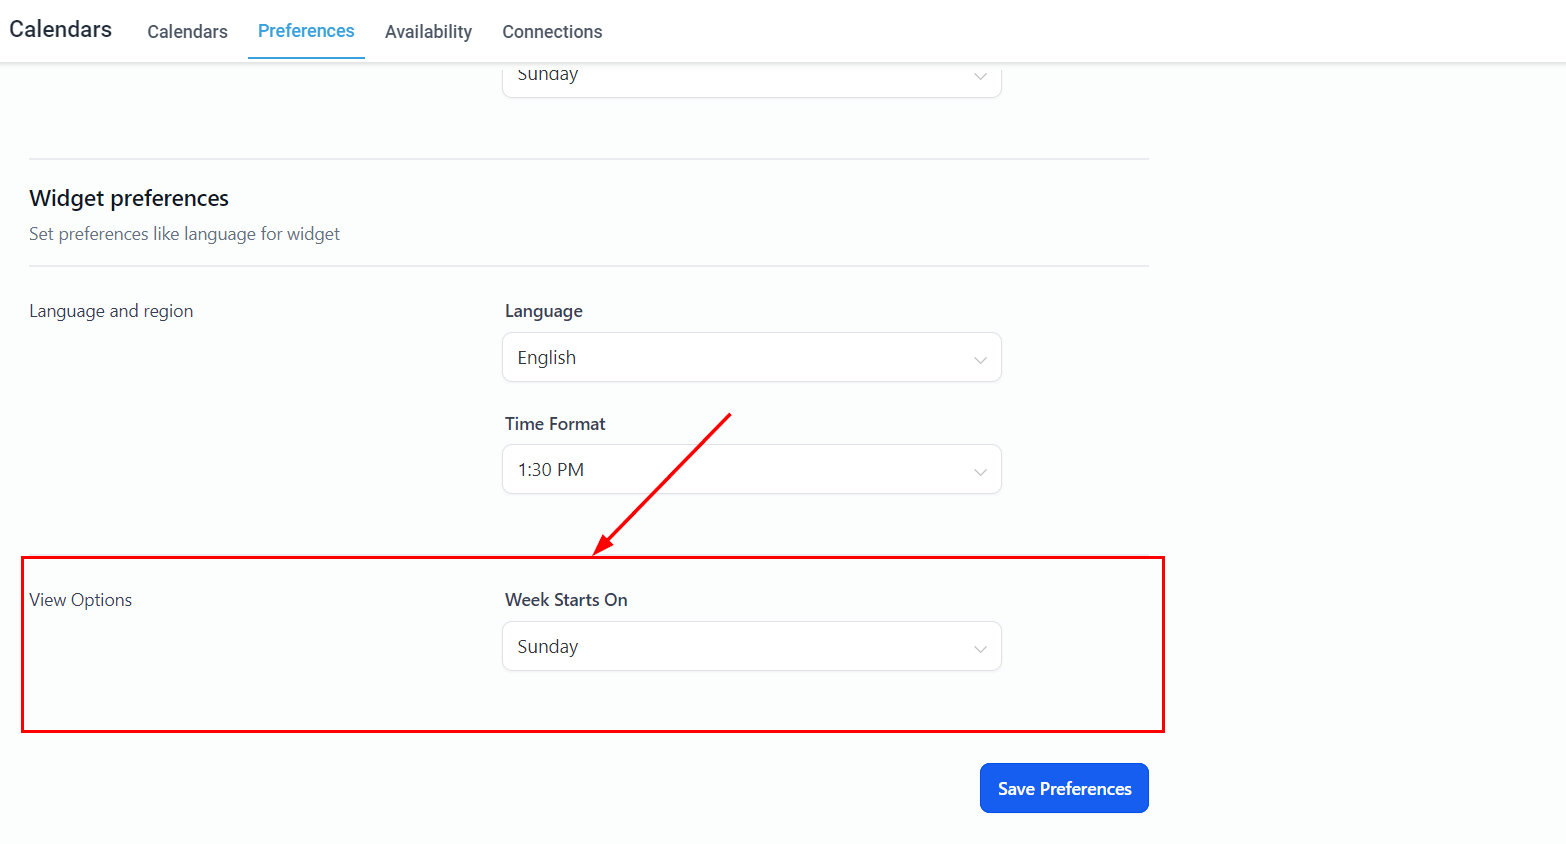Click the Language and region section label
Screen dimensions: 1566x844
tap(111, 311)
